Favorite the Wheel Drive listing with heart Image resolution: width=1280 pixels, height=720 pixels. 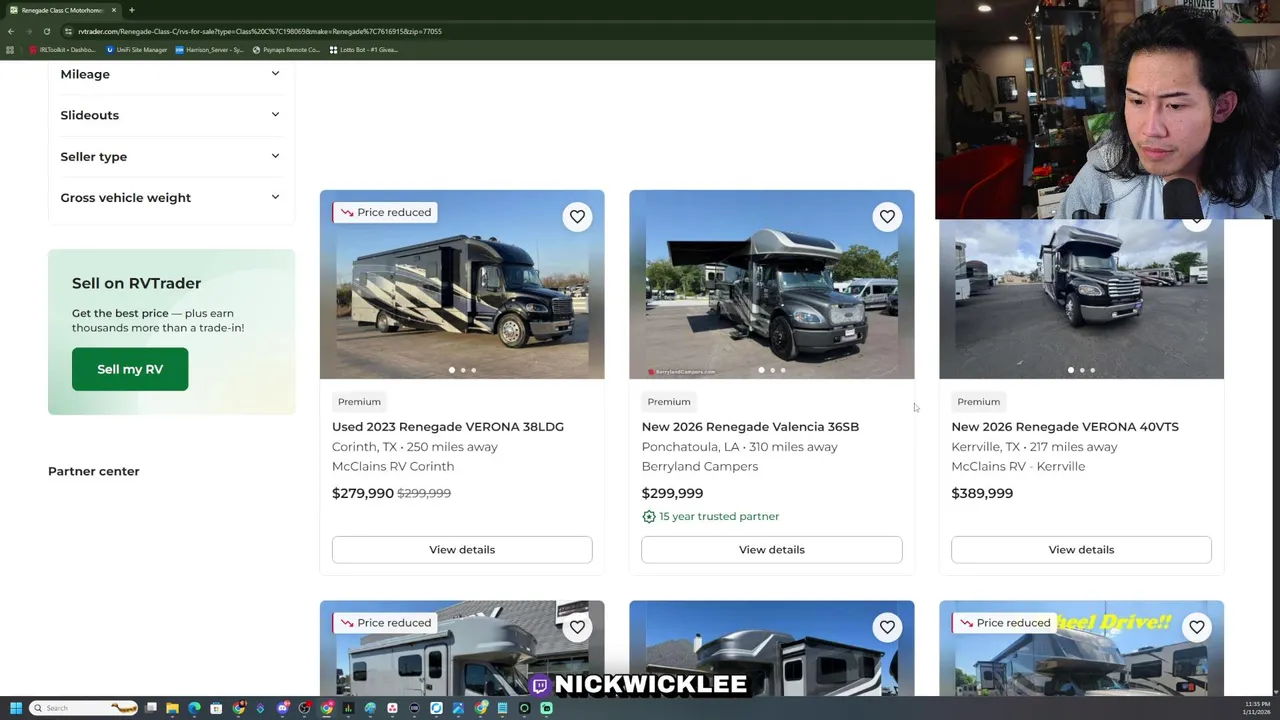pos(1197,627)
